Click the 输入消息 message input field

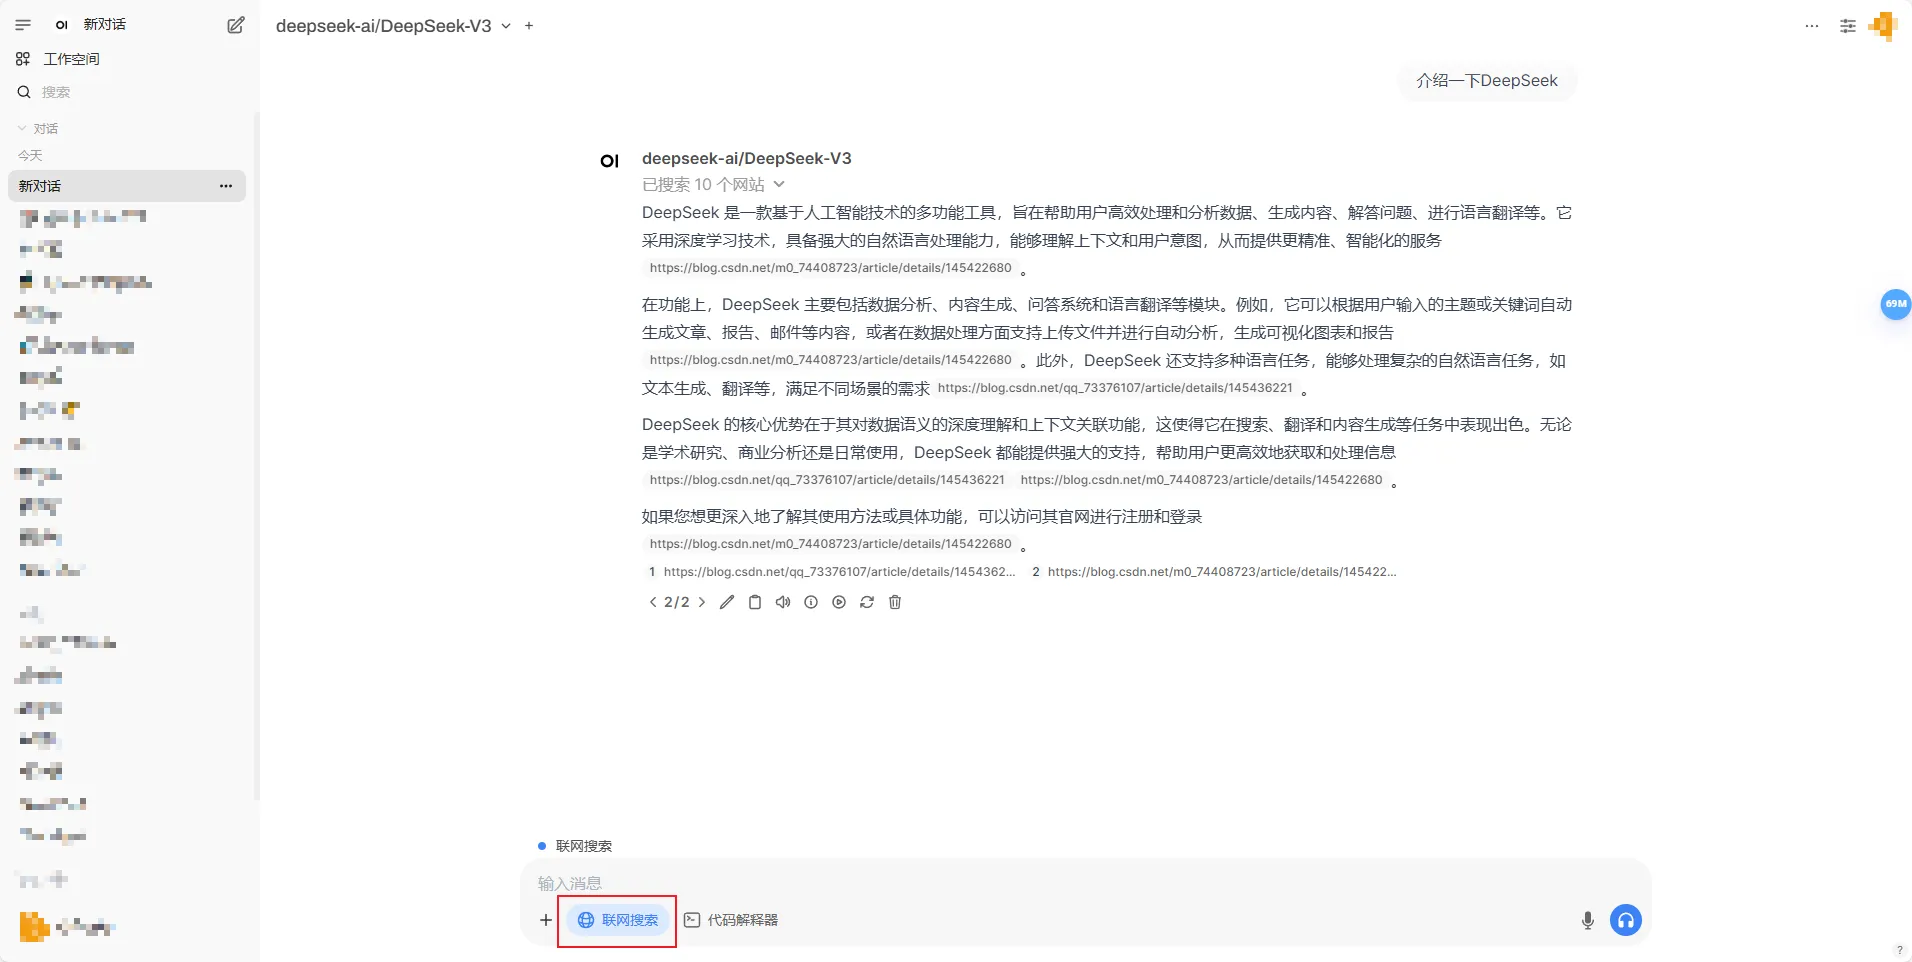coord(1085,883)
